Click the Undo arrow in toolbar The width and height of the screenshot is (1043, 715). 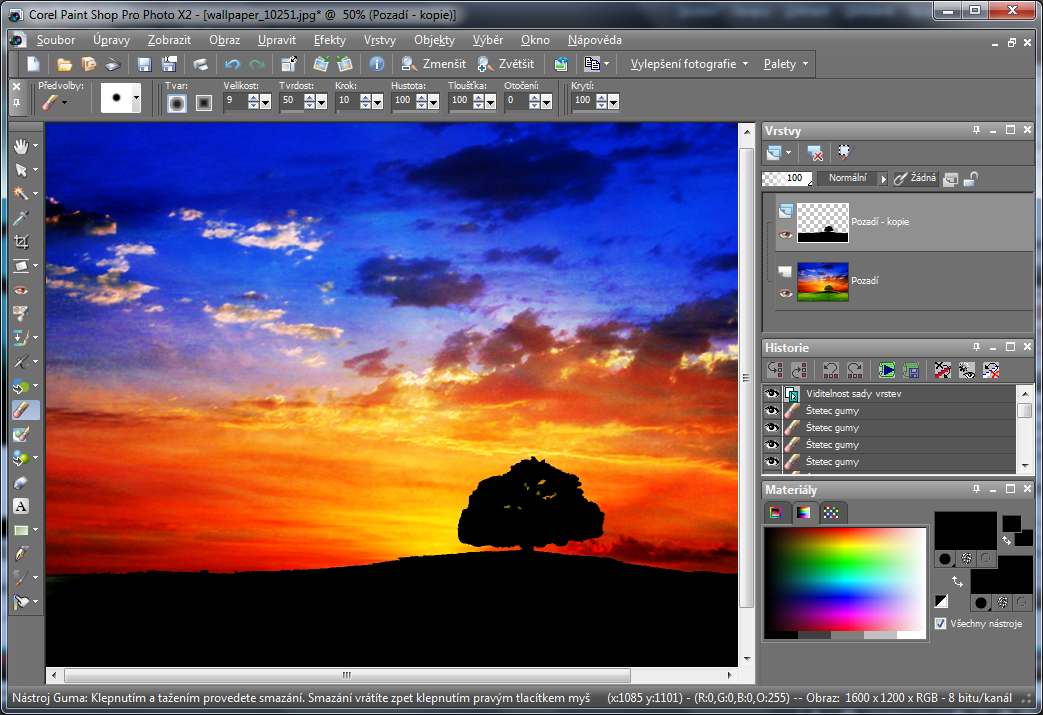tap(232, 64)
